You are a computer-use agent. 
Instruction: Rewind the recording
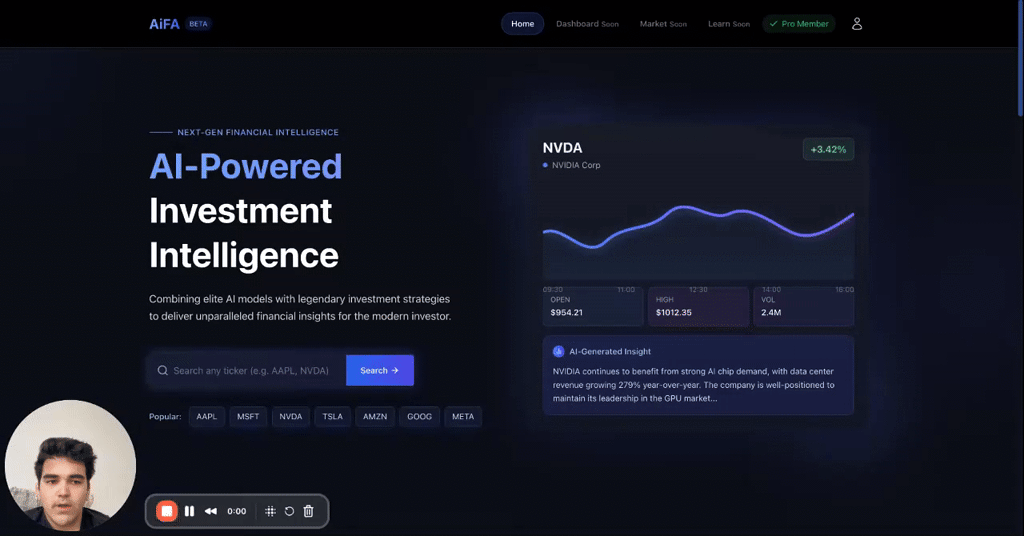click(x=210, y=511)
